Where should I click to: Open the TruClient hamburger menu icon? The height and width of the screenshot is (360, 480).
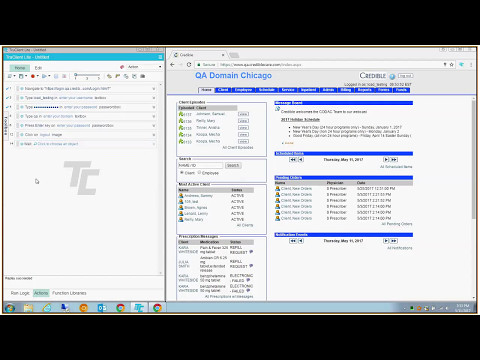pos(160,57)
